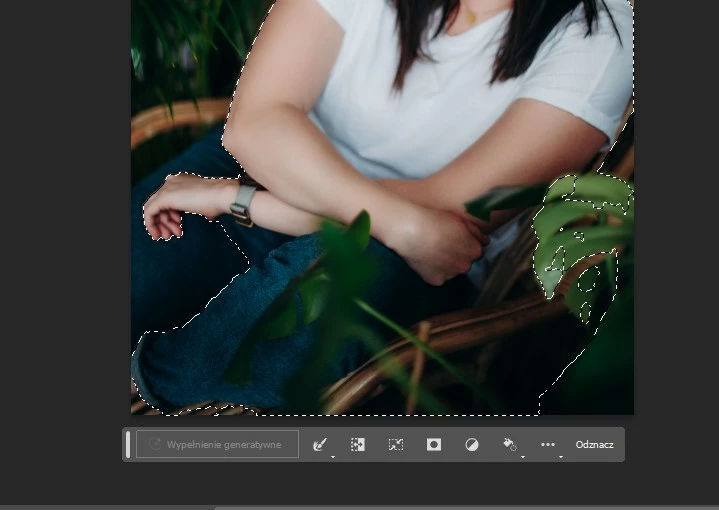The height and width of the screenshot is (510, 719).
Task: Click the Wypełnienie generatywne button
Action: tap(217, 444)
